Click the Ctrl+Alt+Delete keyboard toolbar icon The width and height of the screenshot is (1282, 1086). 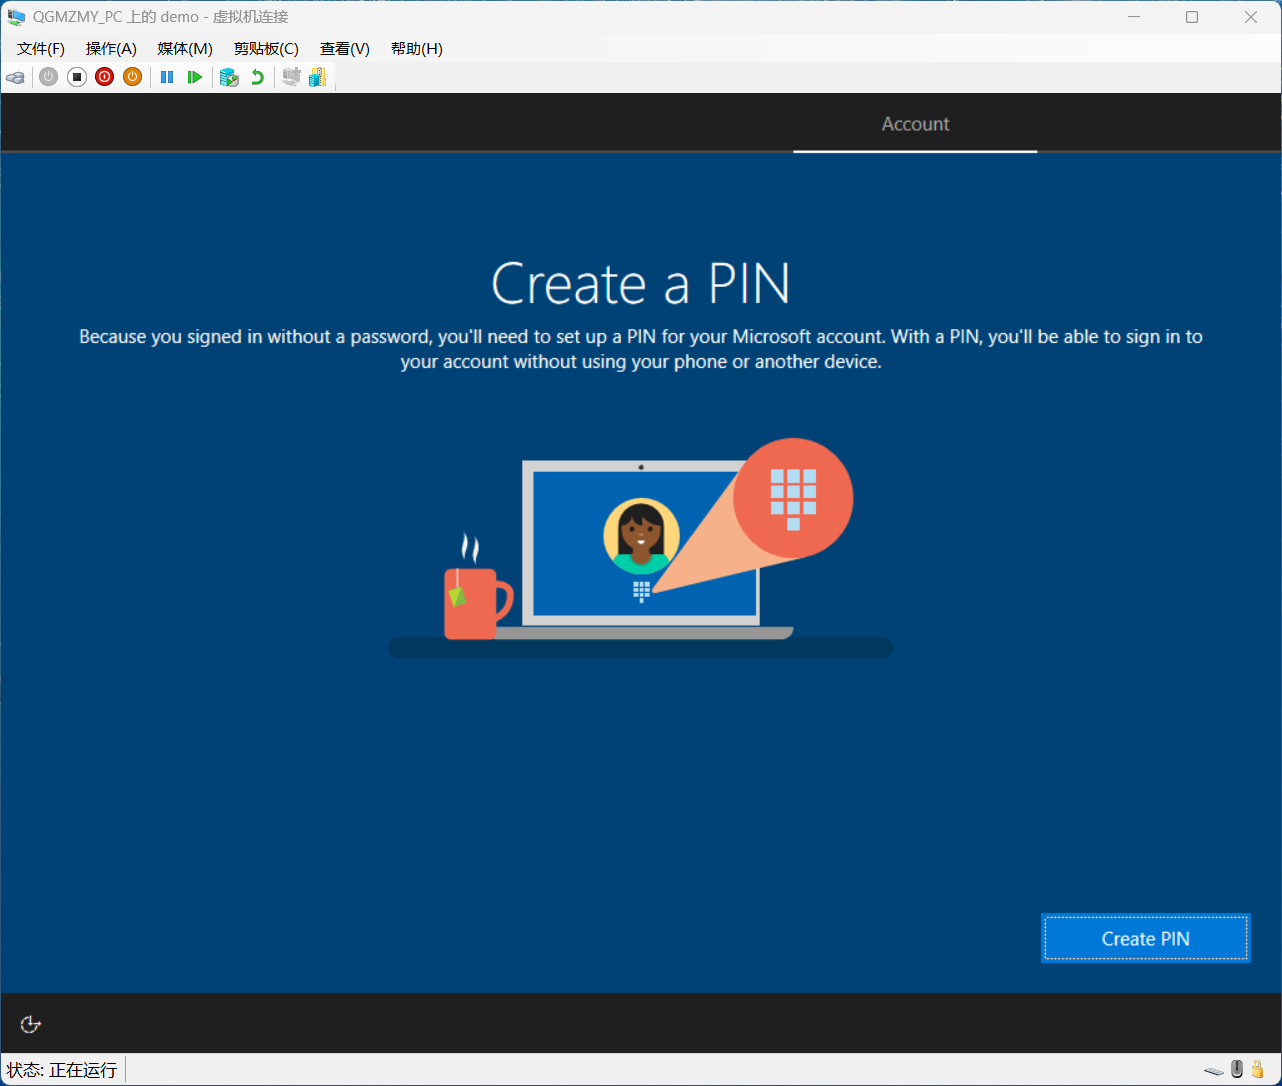[x=15, y=77]
